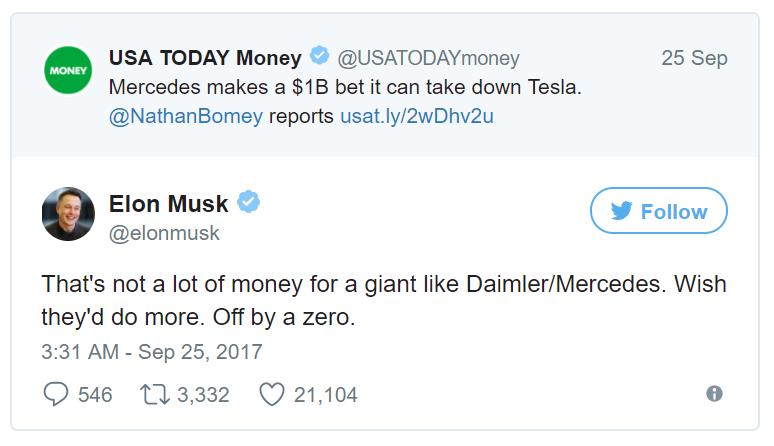This screenshot has width=774, height=446.
Task: Open the @NathanBomey mention link
Action: click(186, 115)
